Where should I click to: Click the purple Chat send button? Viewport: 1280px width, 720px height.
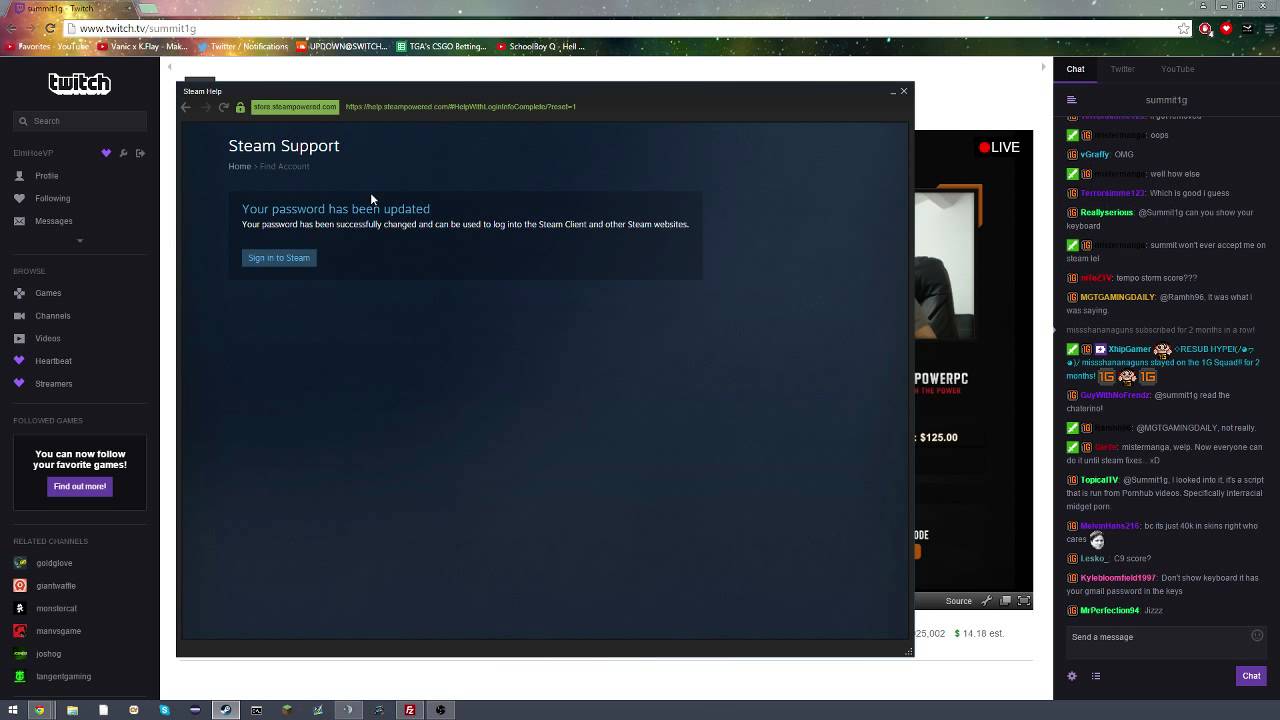coord(1251,676)
